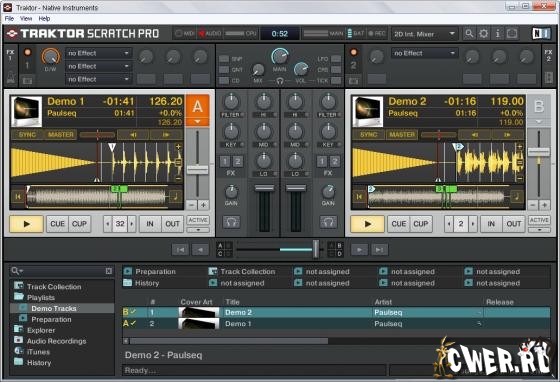Toggle Deck A headphone cue button

(231, 222)
